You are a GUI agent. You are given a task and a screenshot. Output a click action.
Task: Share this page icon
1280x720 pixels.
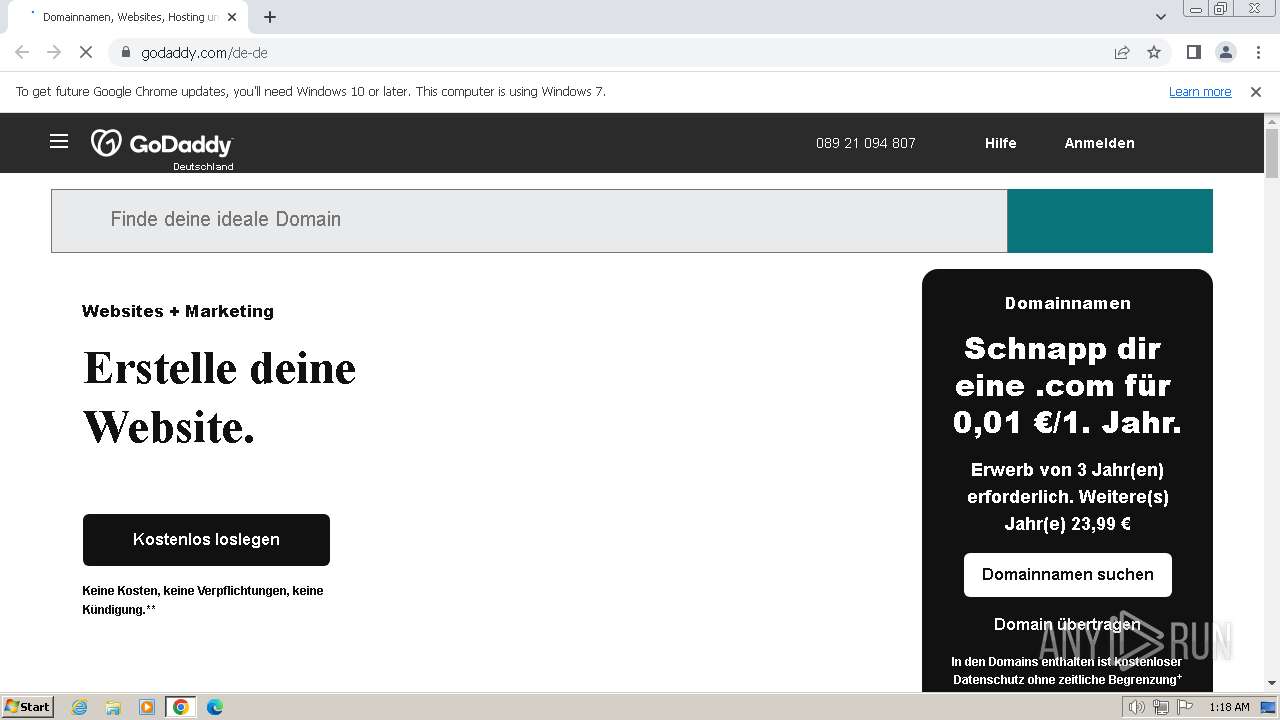(x=1122, y=52)
